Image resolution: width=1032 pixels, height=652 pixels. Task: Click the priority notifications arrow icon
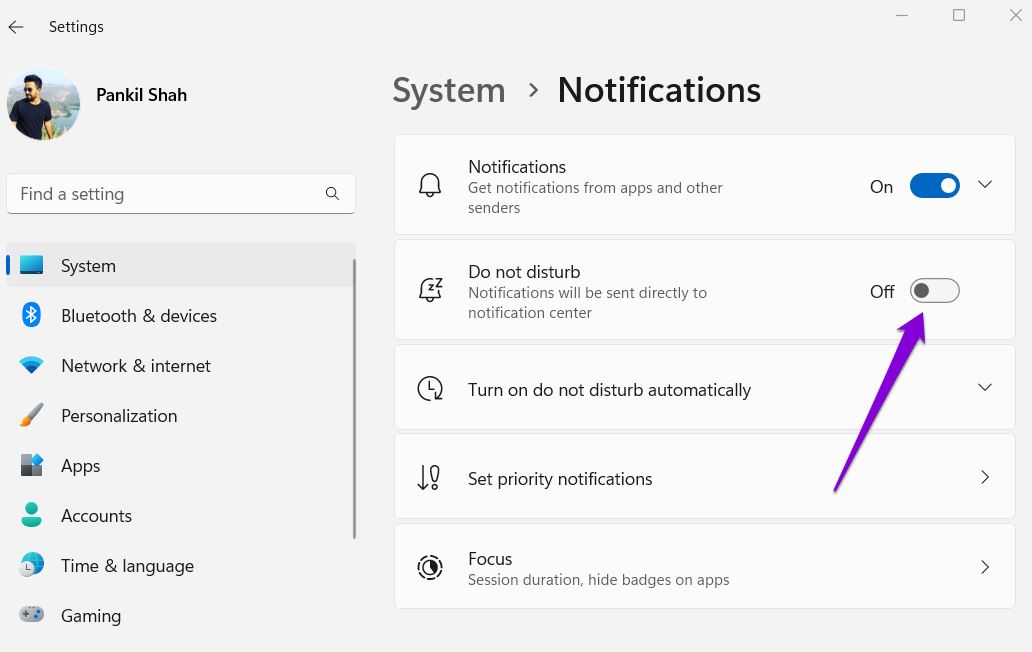click(x=428, y=478)
